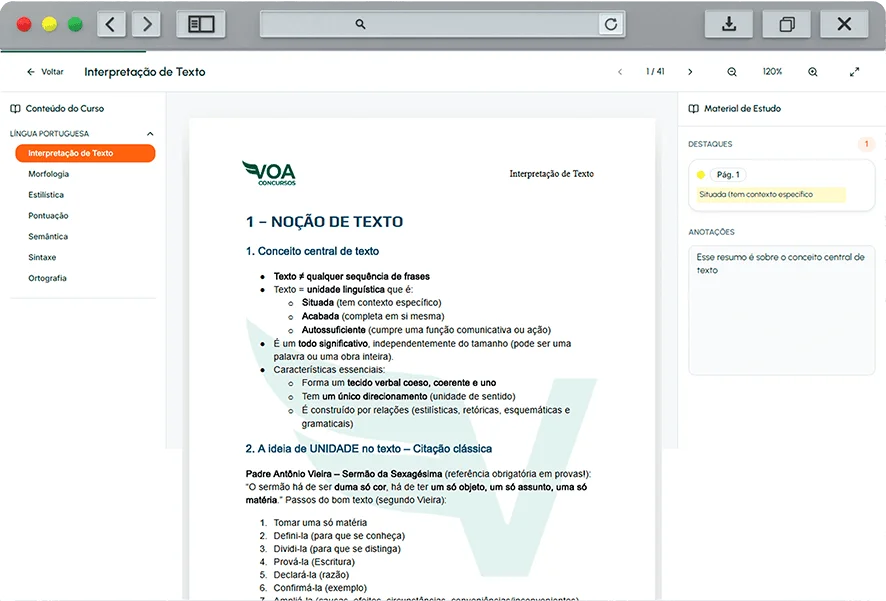This screenshot has width=886, height=601.
Task: Reload the page with refresh icon
Action: [x=611, y=24]
